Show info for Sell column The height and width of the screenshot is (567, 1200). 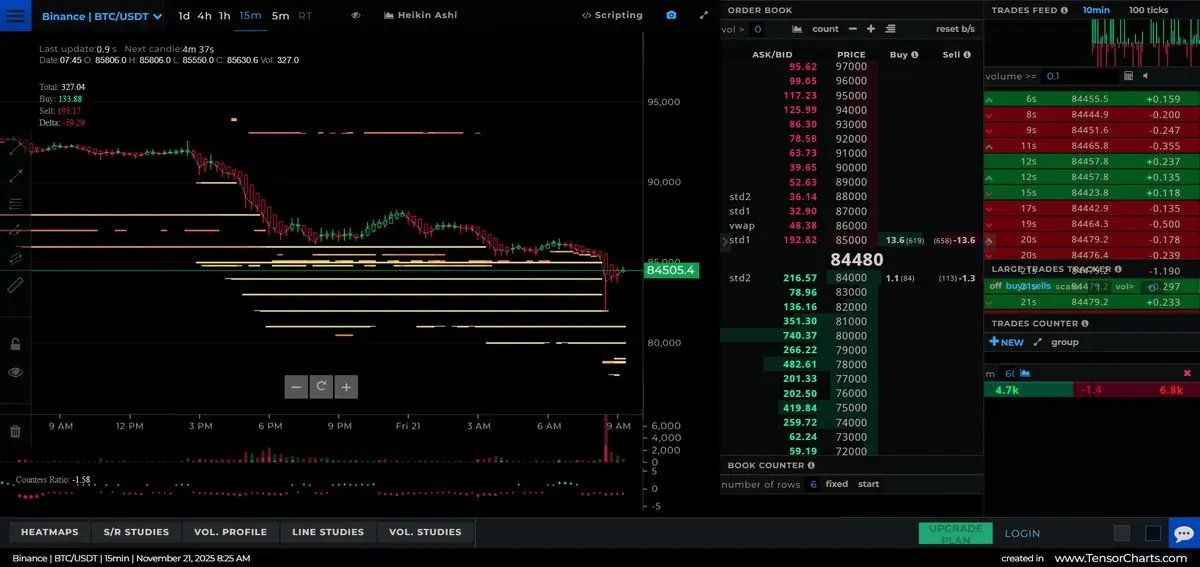(x=965, y=55)
